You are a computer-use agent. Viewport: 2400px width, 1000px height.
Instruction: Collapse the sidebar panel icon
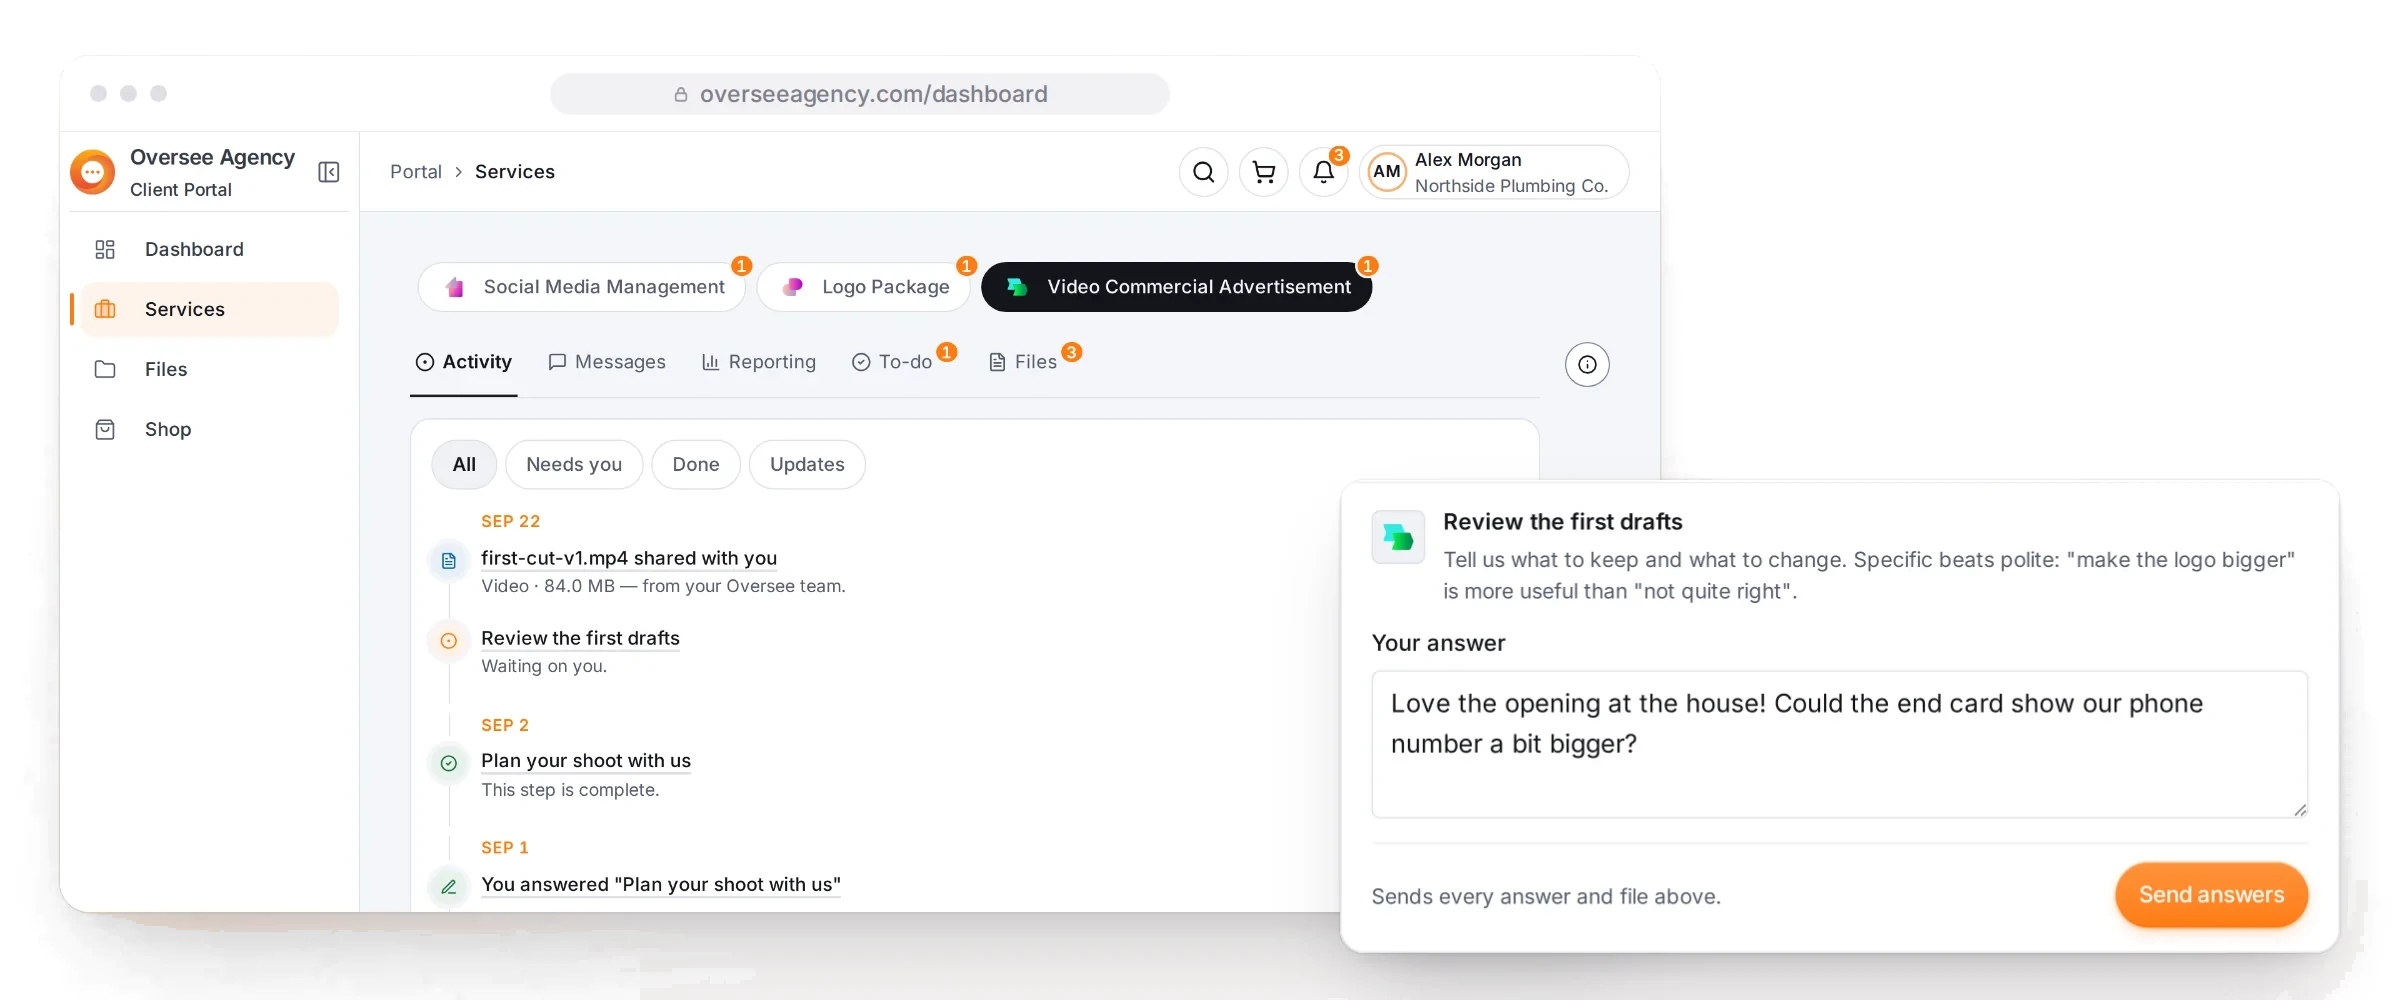point(329,172)
